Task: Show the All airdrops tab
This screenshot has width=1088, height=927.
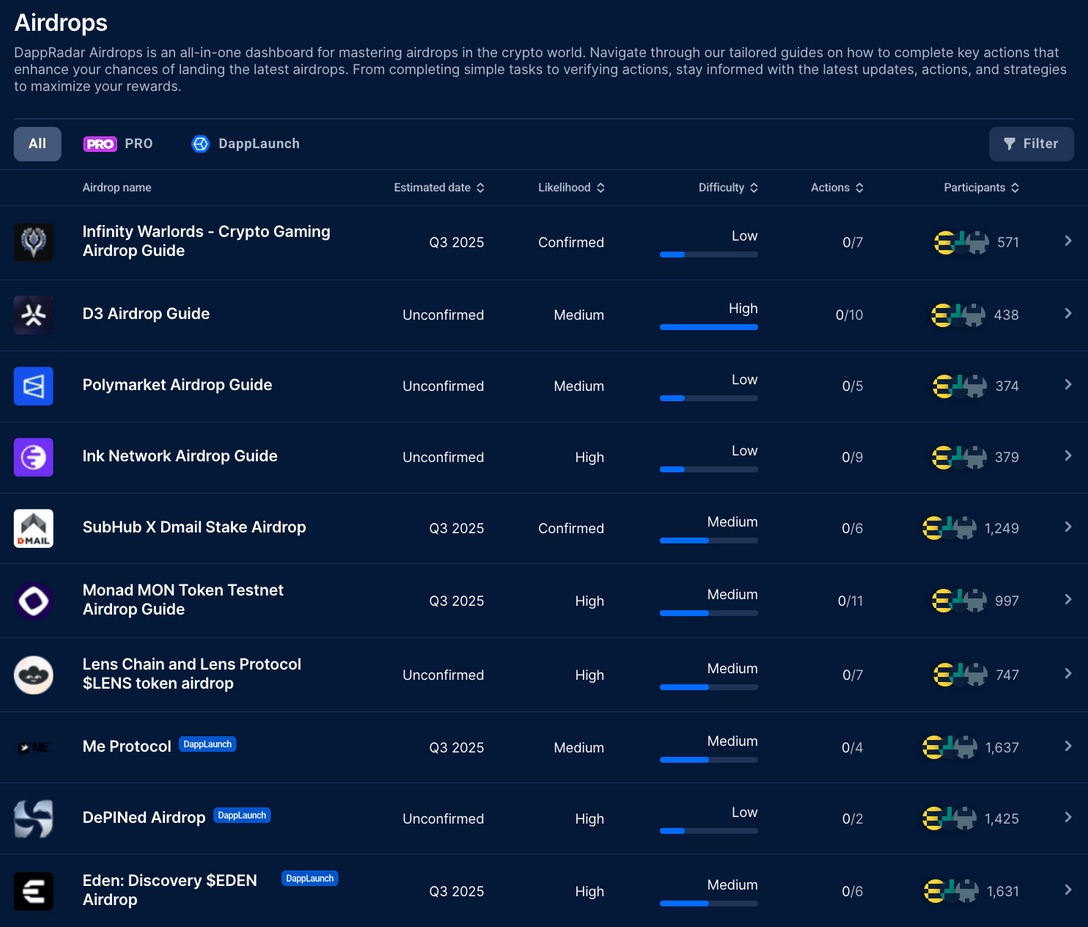Action: (37, 144)
